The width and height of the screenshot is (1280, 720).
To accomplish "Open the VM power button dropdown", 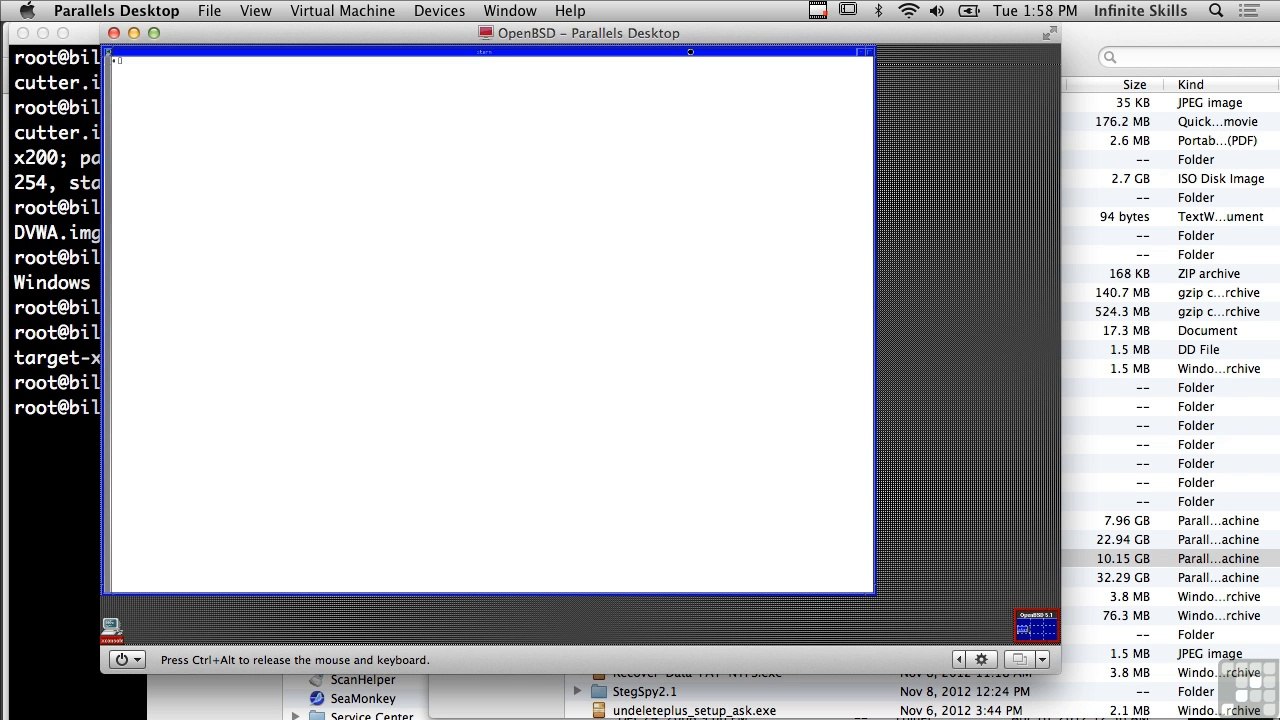I will click(127, 659).
